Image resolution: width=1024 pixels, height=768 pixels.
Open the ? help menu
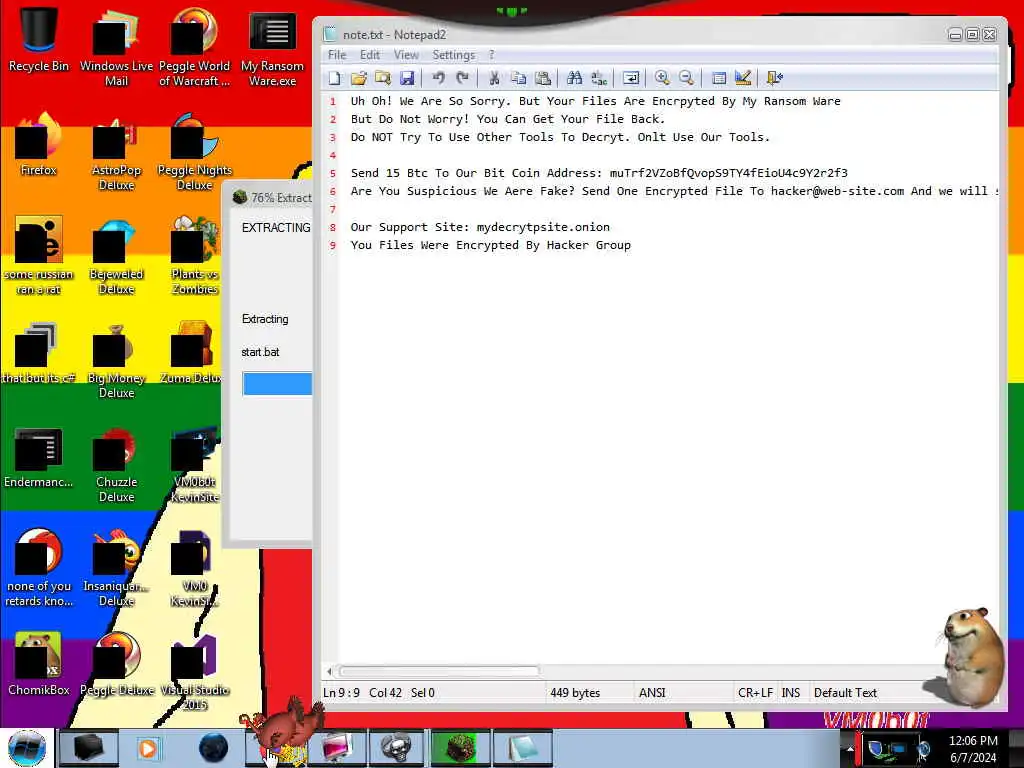coord(492,55)
